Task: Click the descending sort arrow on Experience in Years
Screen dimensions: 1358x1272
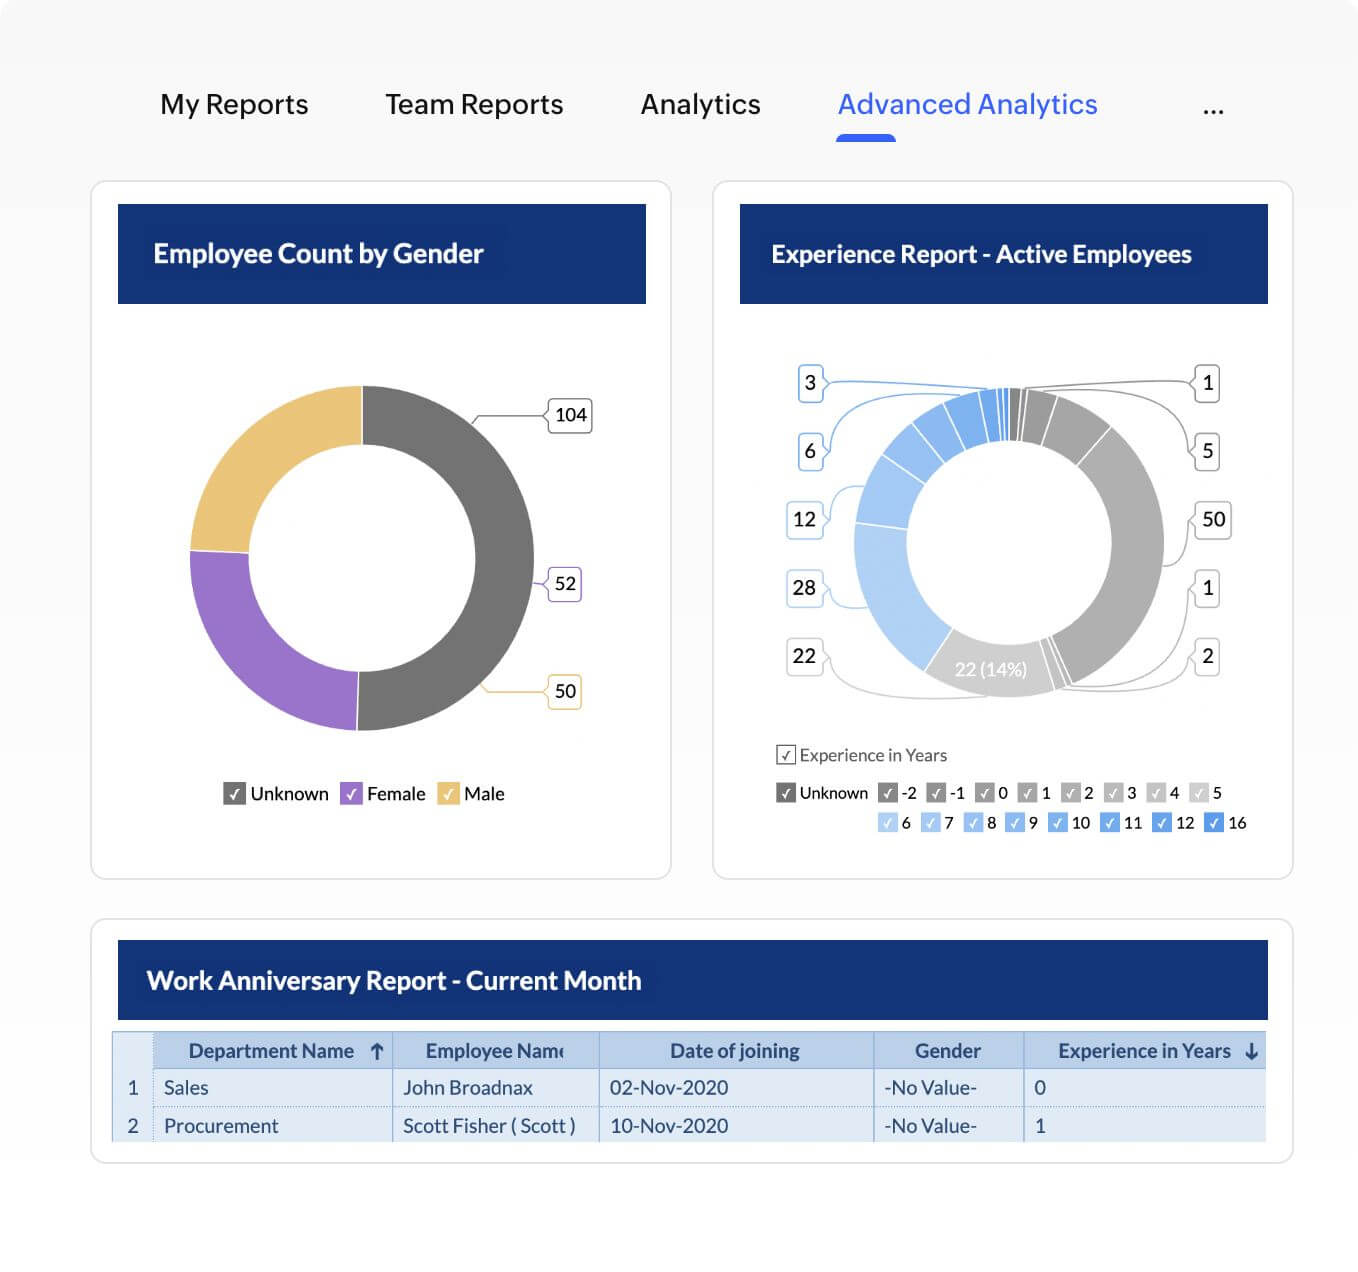Action: tap(1251, 1051)
